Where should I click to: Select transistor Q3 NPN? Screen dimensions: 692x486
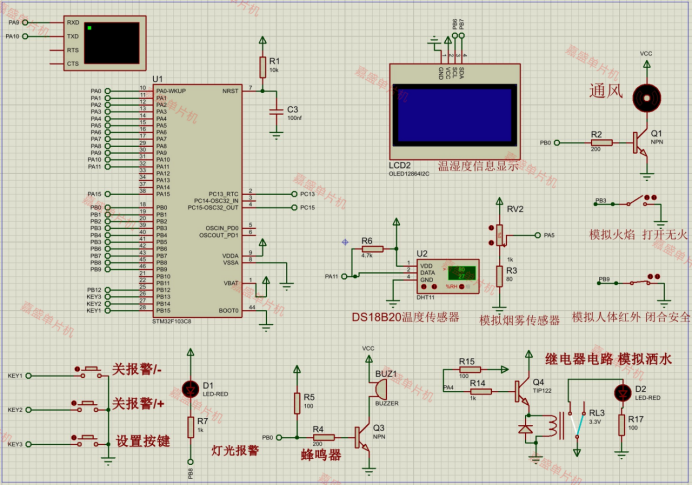tap(362, 437)
